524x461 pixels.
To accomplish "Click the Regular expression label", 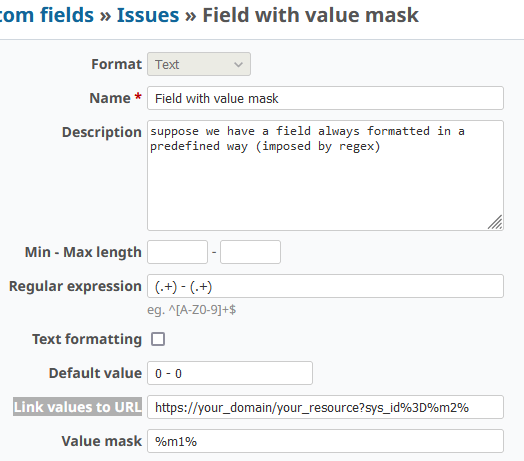I will [x=75, y=286].
